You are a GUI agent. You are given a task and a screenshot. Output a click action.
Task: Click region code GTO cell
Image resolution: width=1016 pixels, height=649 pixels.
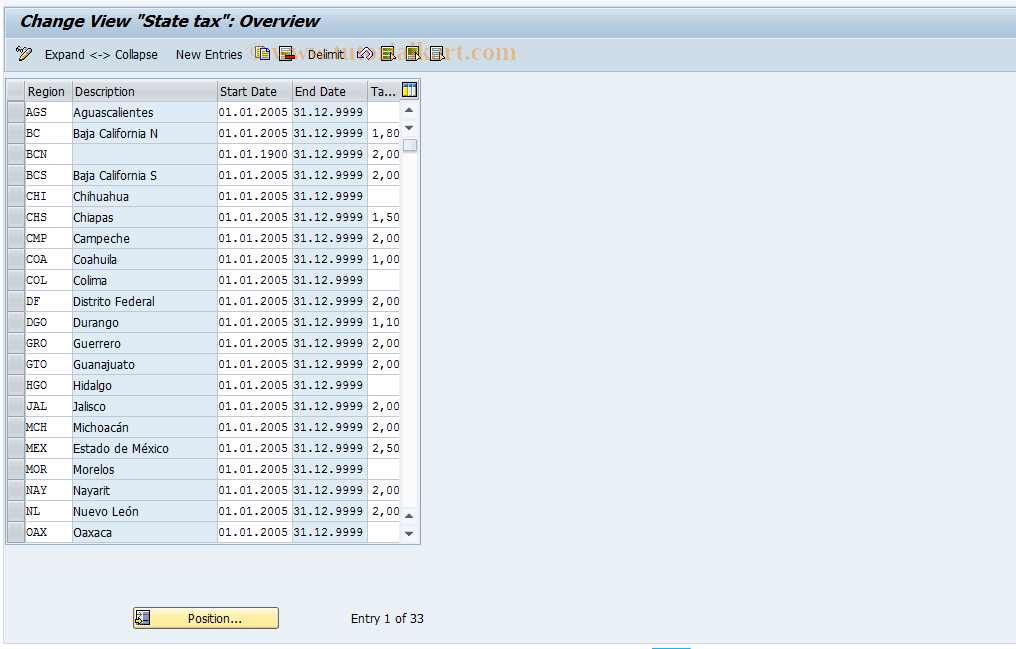tap(49, 365)
